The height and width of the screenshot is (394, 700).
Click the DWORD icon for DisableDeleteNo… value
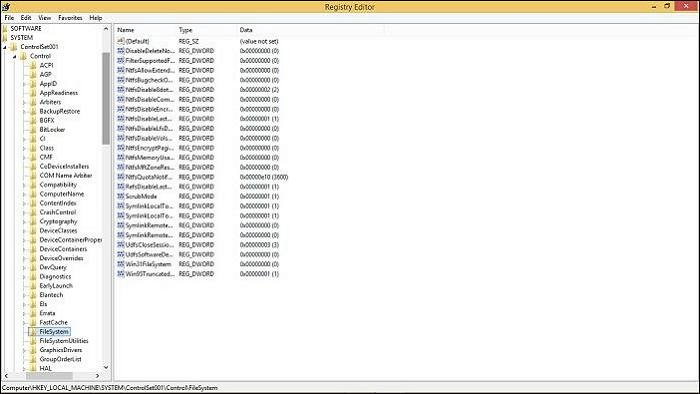click(121, 51)
